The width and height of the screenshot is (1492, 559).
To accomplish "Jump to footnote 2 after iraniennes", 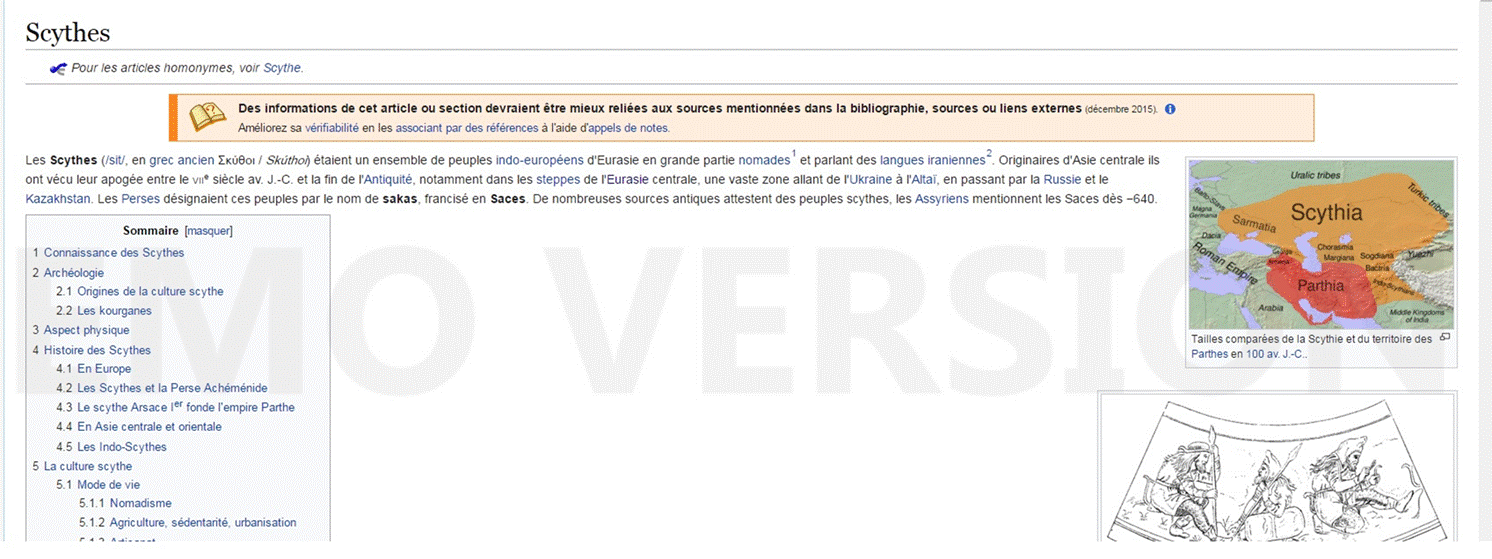I will click(989, 154).
